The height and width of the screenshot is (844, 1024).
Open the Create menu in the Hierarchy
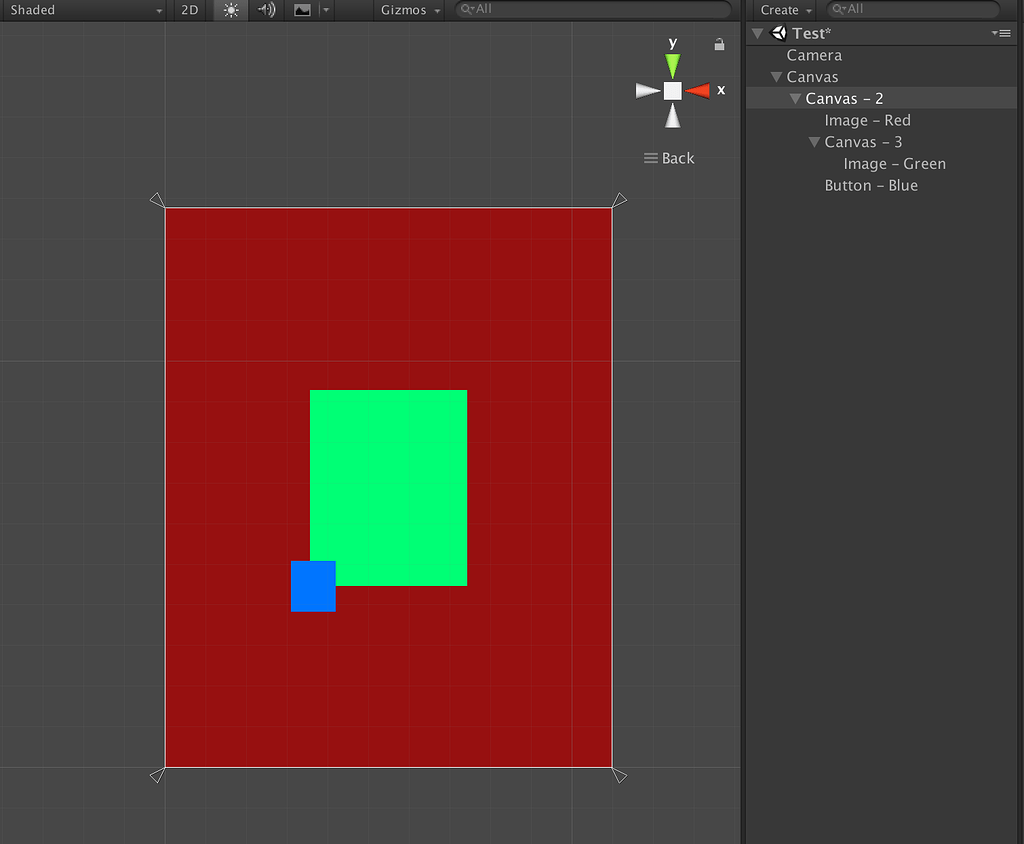click(x=784, y=9)
